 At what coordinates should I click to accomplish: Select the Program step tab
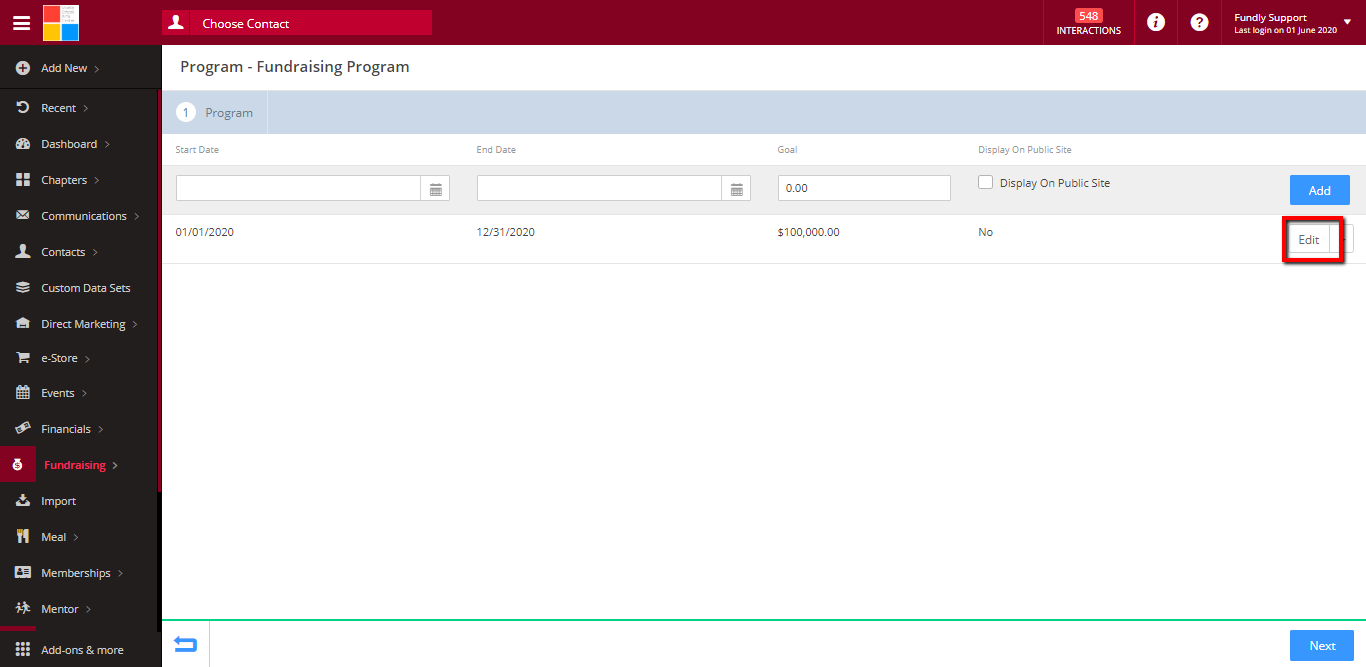pos(215,113)
